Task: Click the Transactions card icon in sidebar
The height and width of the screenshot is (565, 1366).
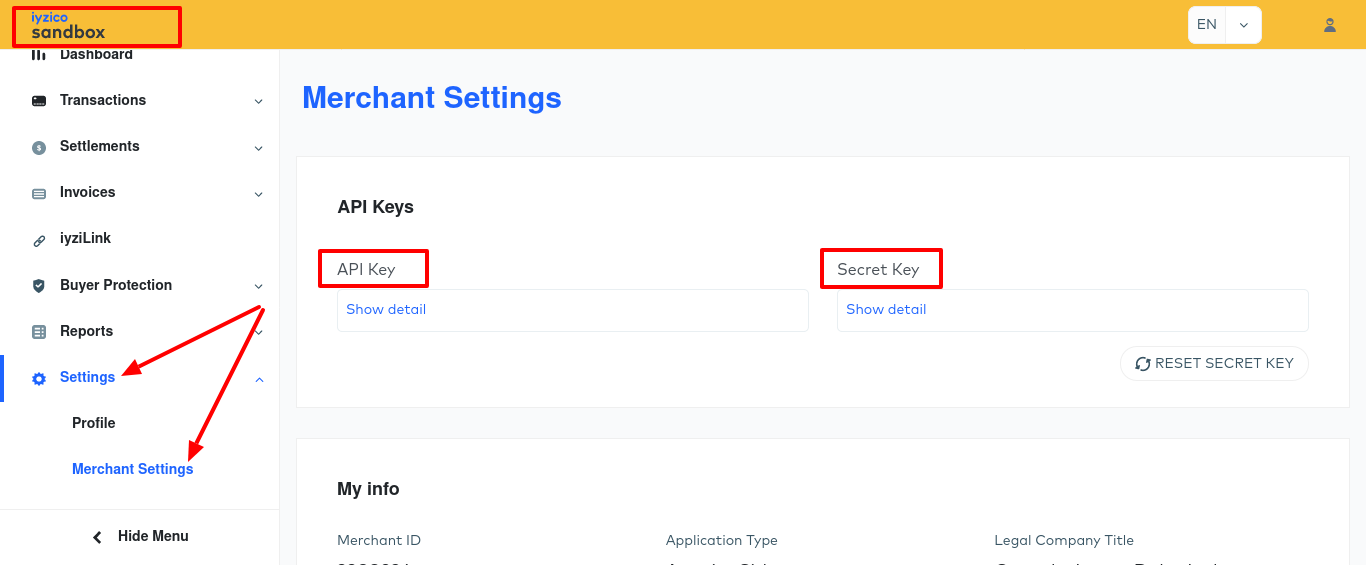Action: [39, 101]
